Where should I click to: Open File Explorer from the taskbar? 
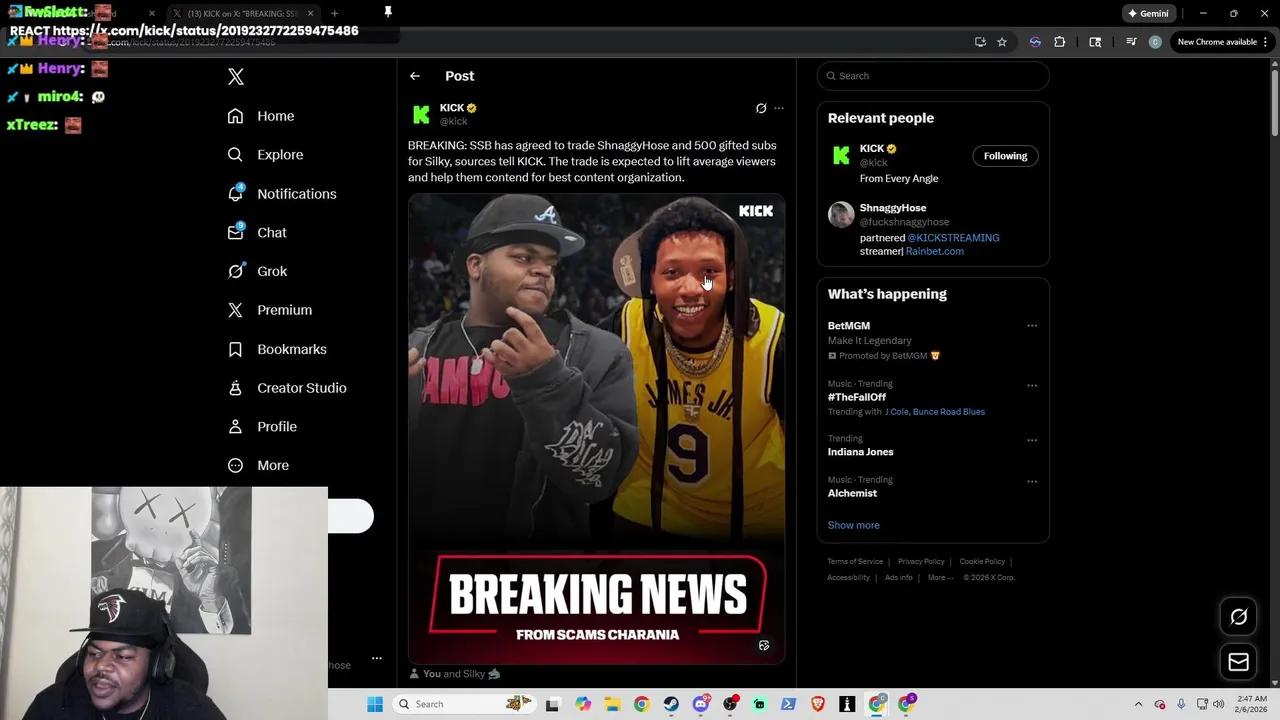[x=612, y=704]
